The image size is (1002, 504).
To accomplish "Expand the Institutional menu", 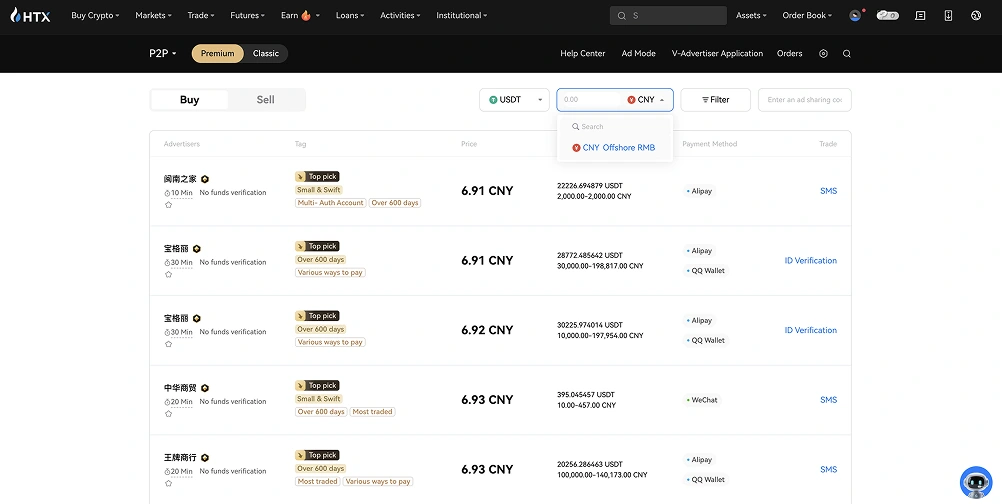I will click(461, 15).
